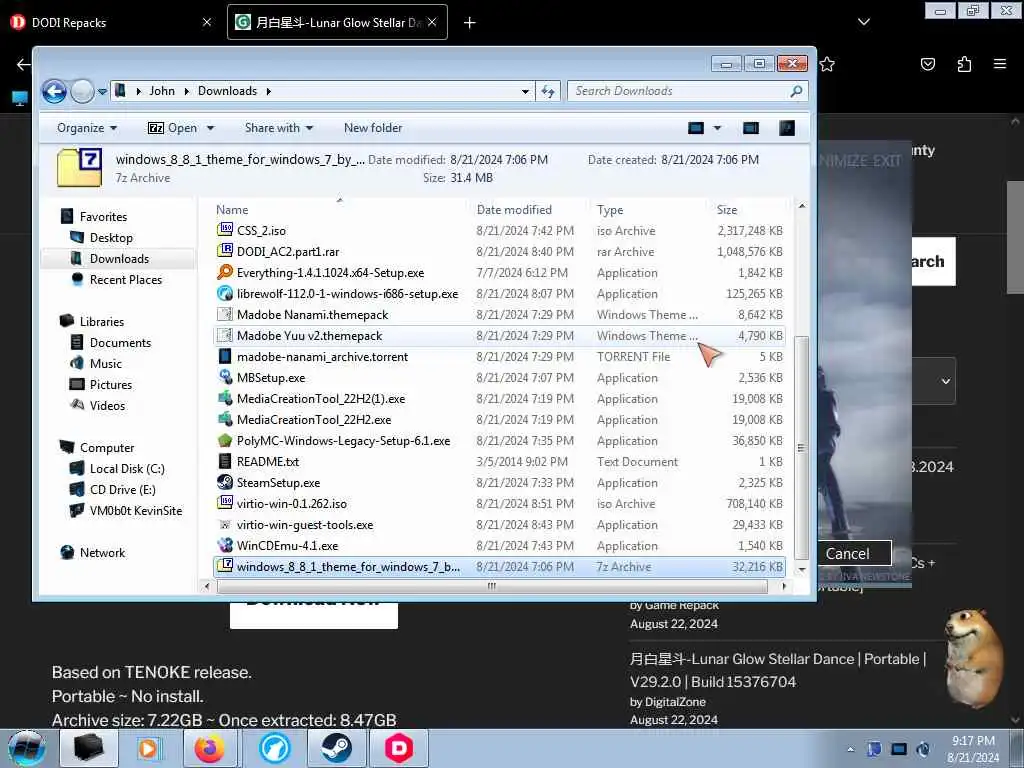Open recent locations dropdown next to Forward arrow

pyautogui.click(x=103, y=91)
